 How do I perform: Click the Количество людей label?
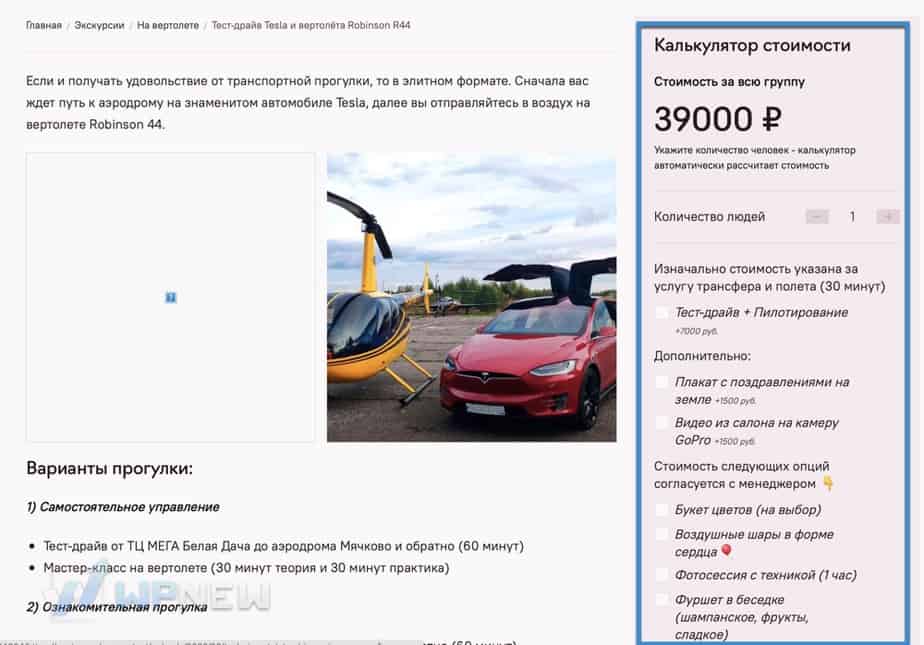point(710,217)
